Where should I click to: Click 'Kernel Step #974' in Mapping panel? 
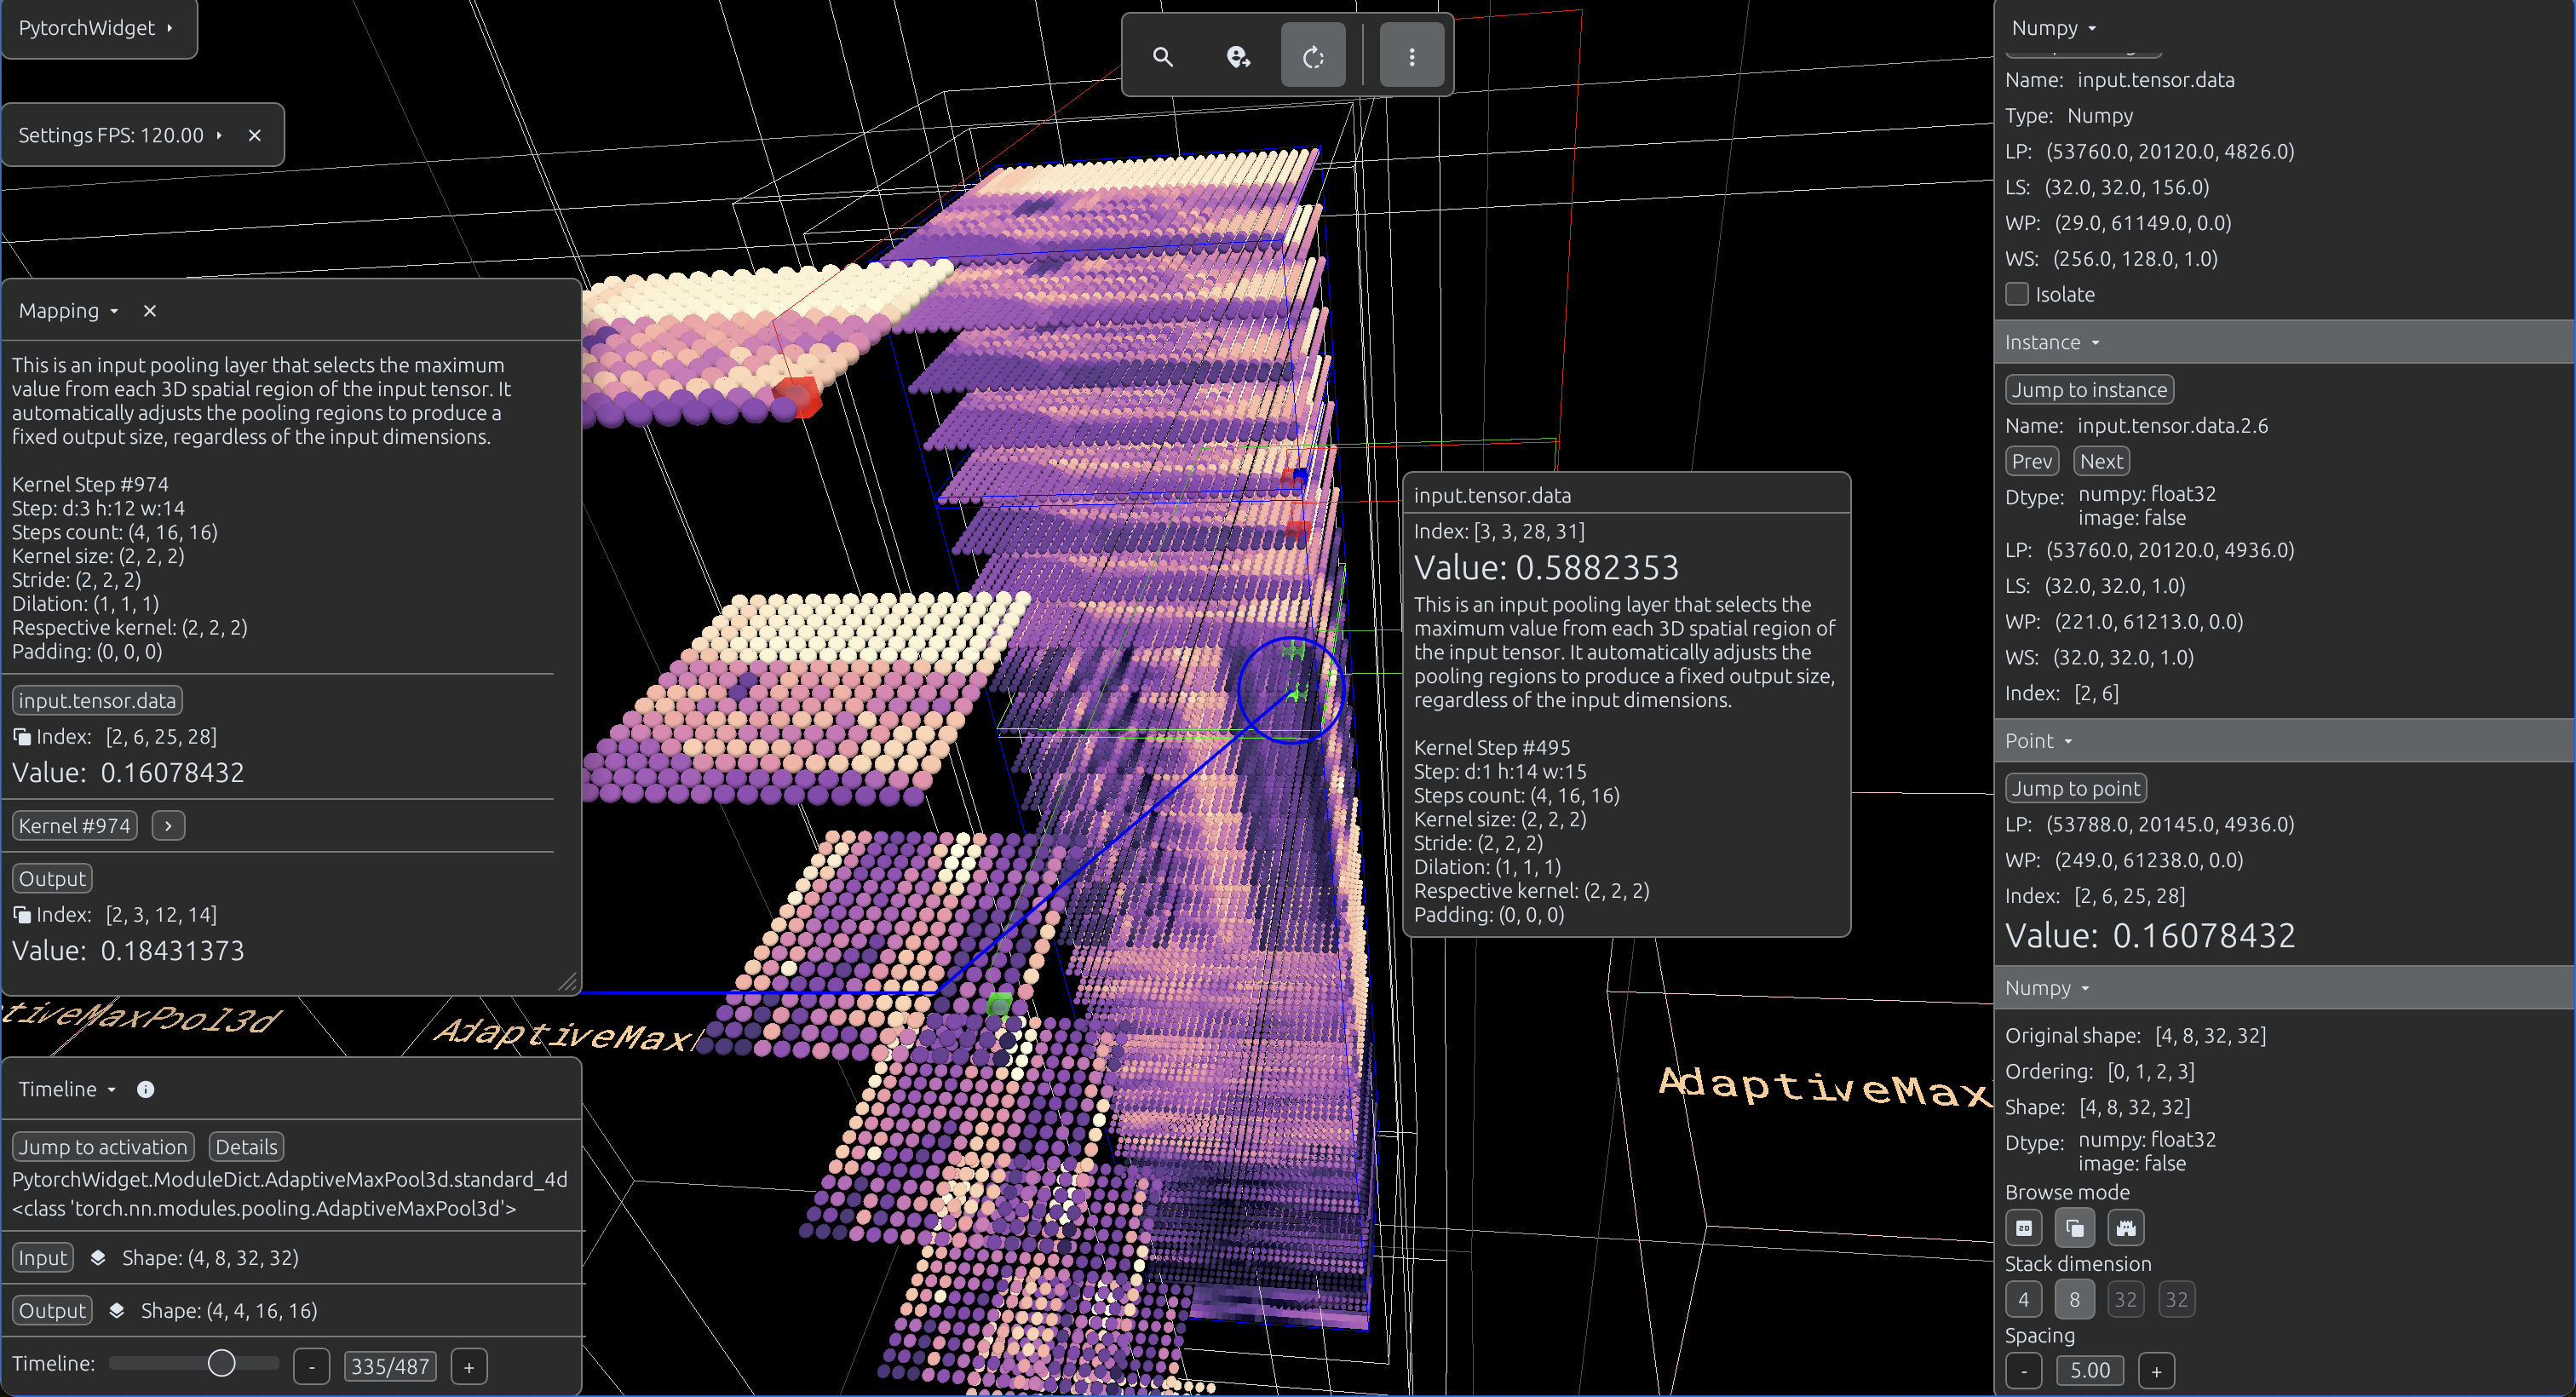90,484
